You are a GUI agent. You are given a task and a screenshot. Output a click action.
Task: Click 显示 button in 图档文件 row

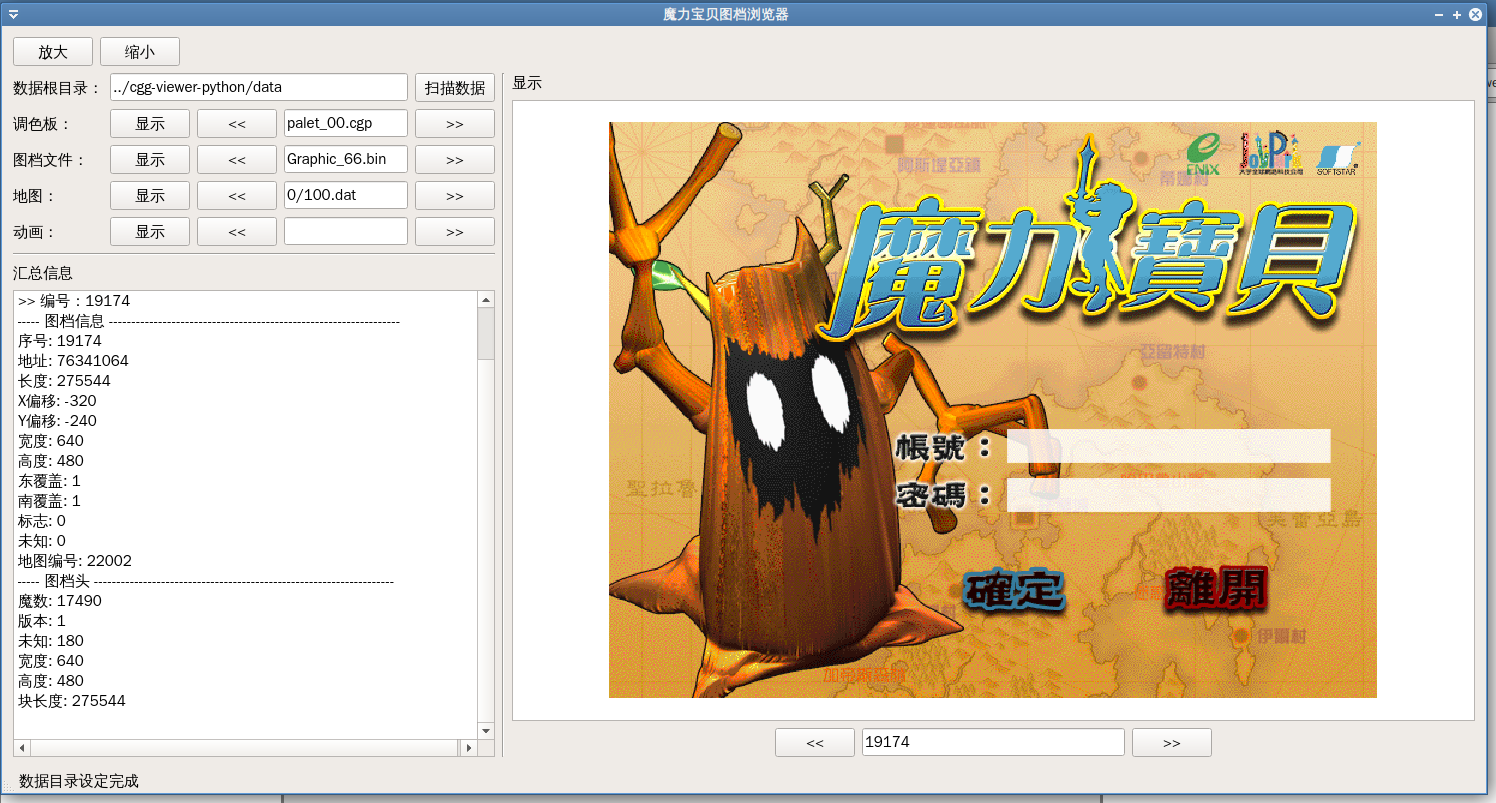[150, 160]
